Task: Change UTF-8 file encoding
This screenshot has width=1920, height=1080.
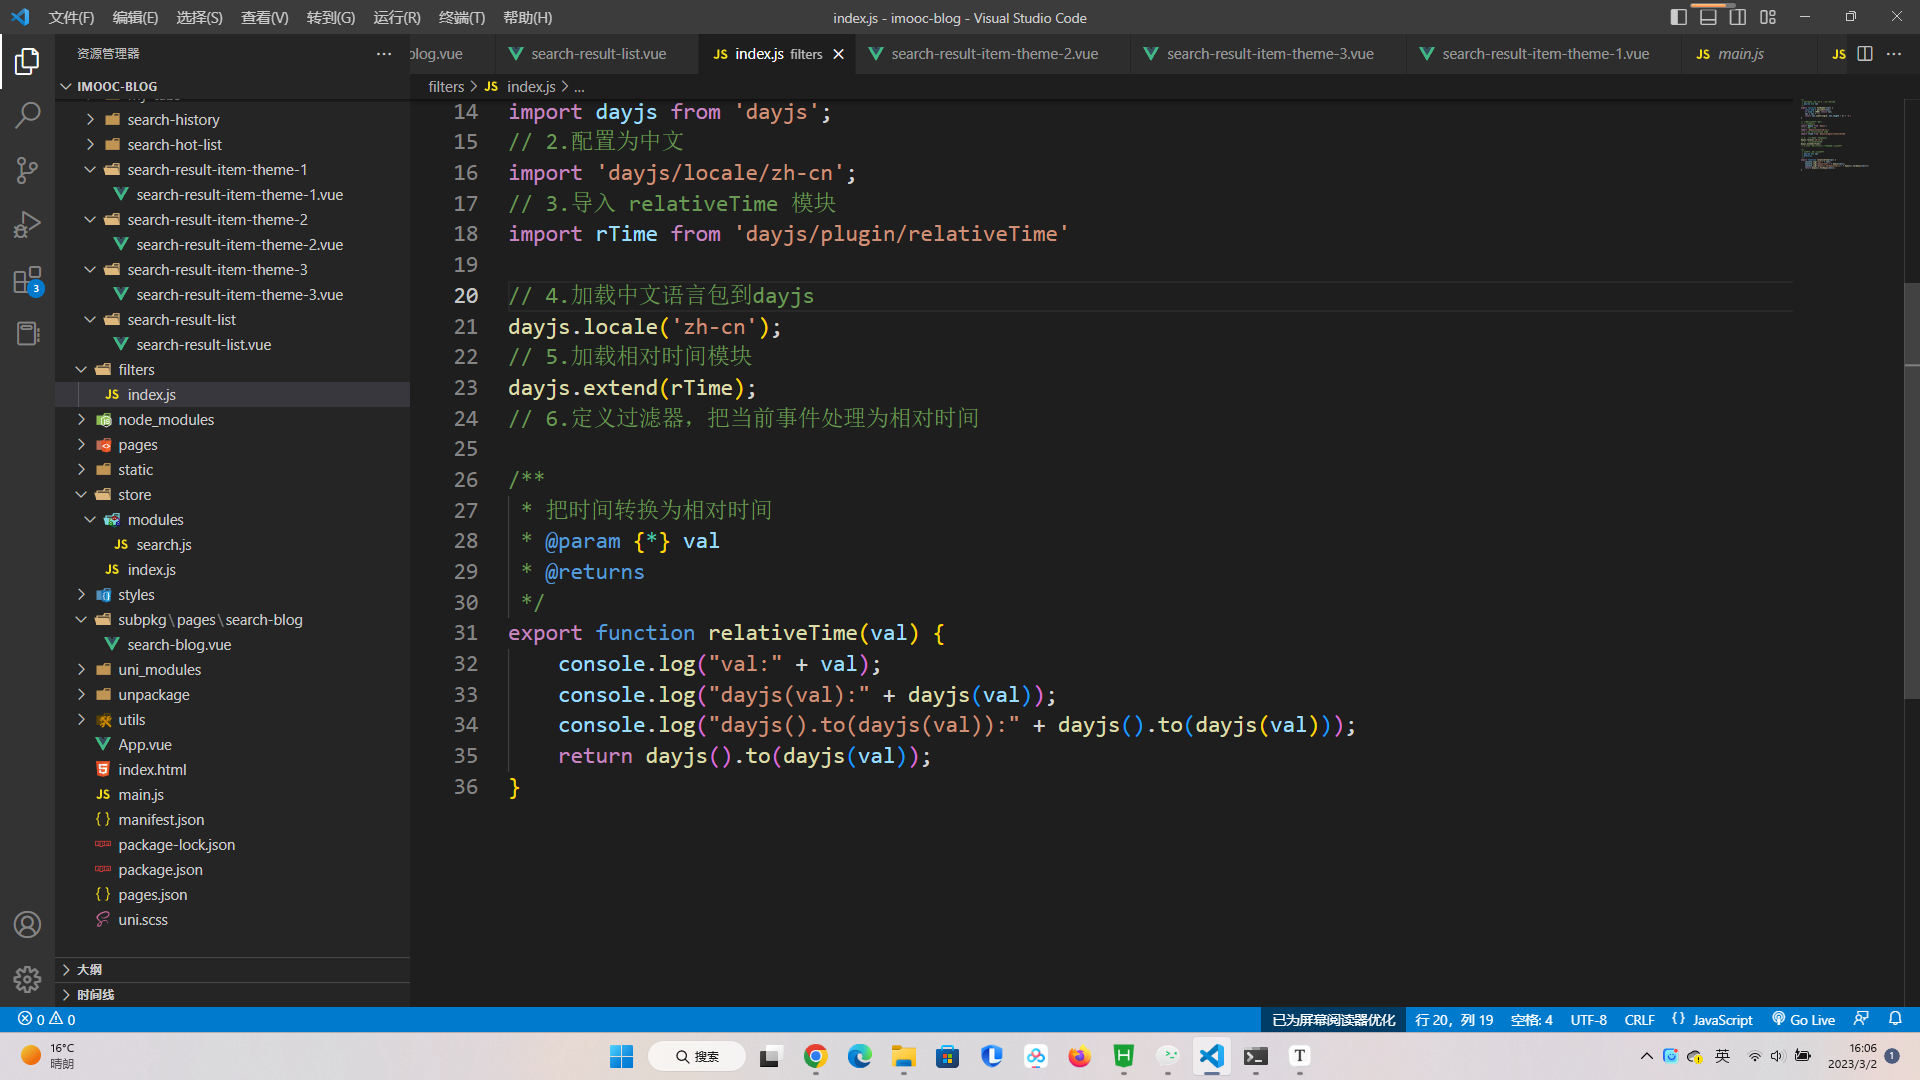Action: pos(1588,1019)
